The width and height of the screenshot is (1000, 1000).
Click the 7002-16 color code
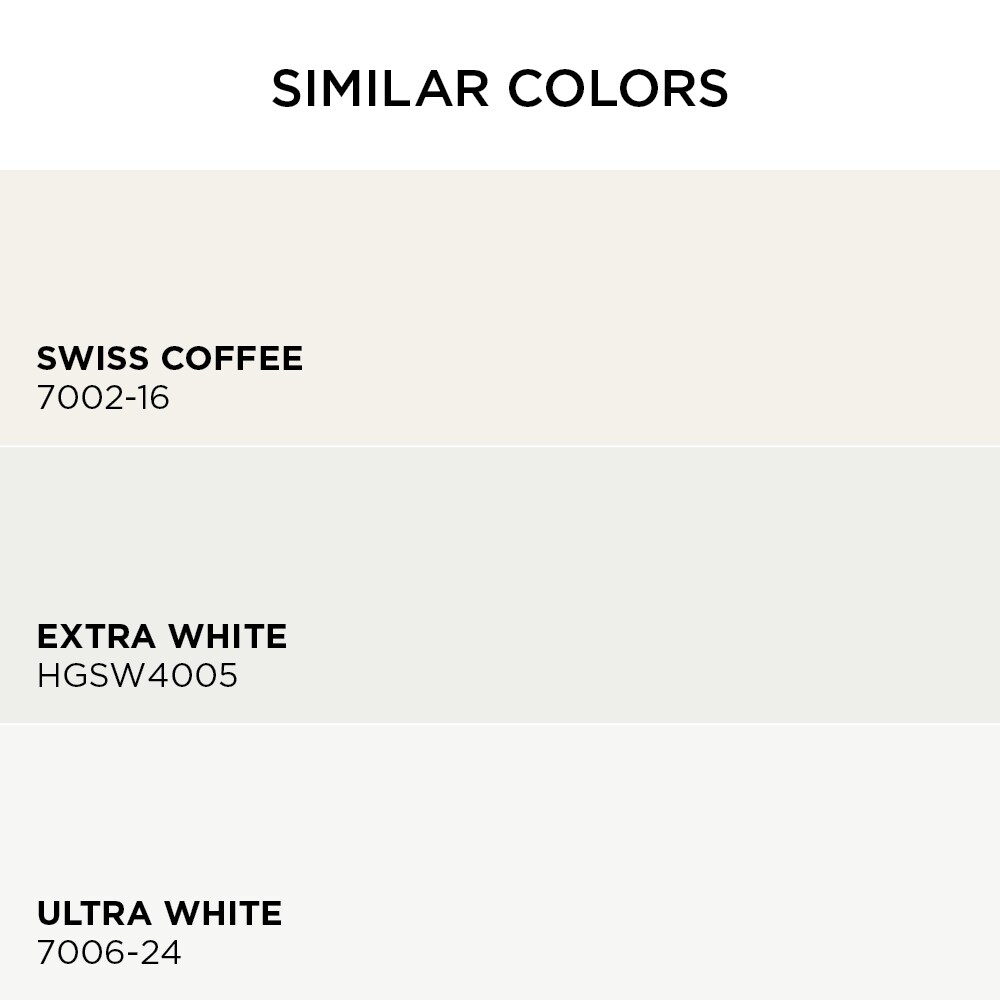103,398
